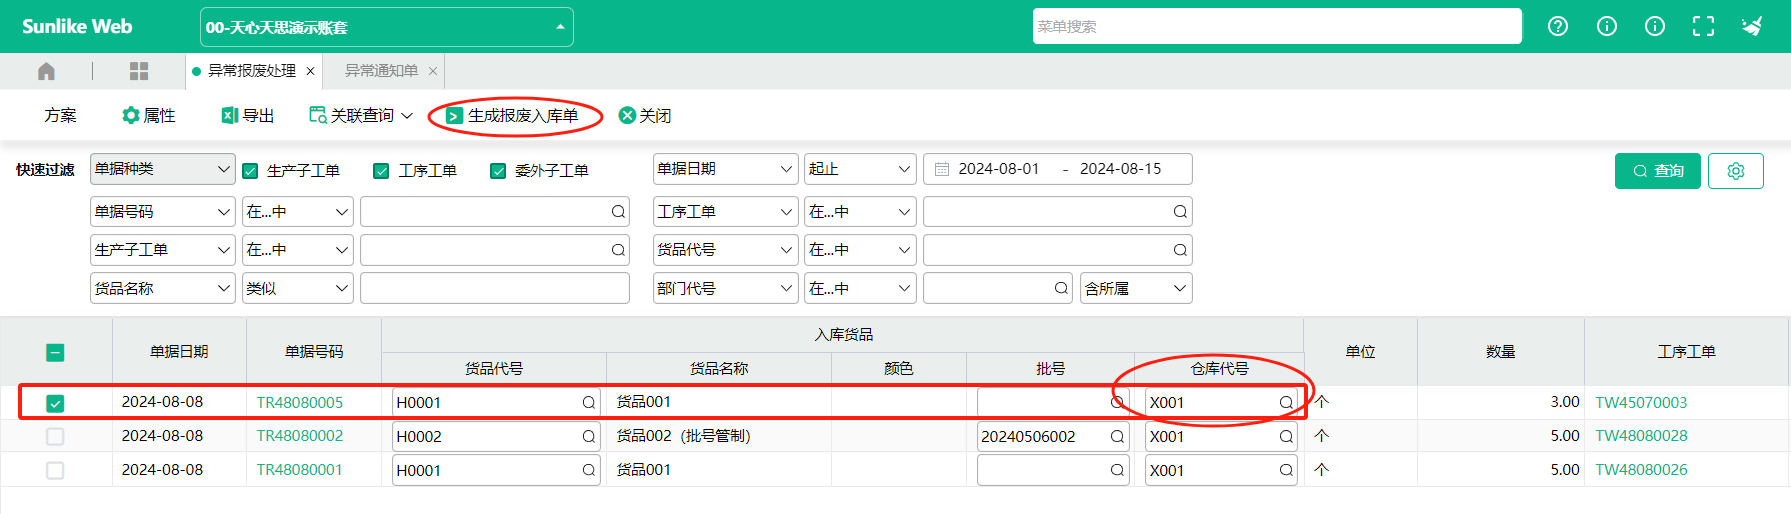Go to the home icon tab
The width and height of the screenshot is (1791, 514).
[x=46, y=71]
